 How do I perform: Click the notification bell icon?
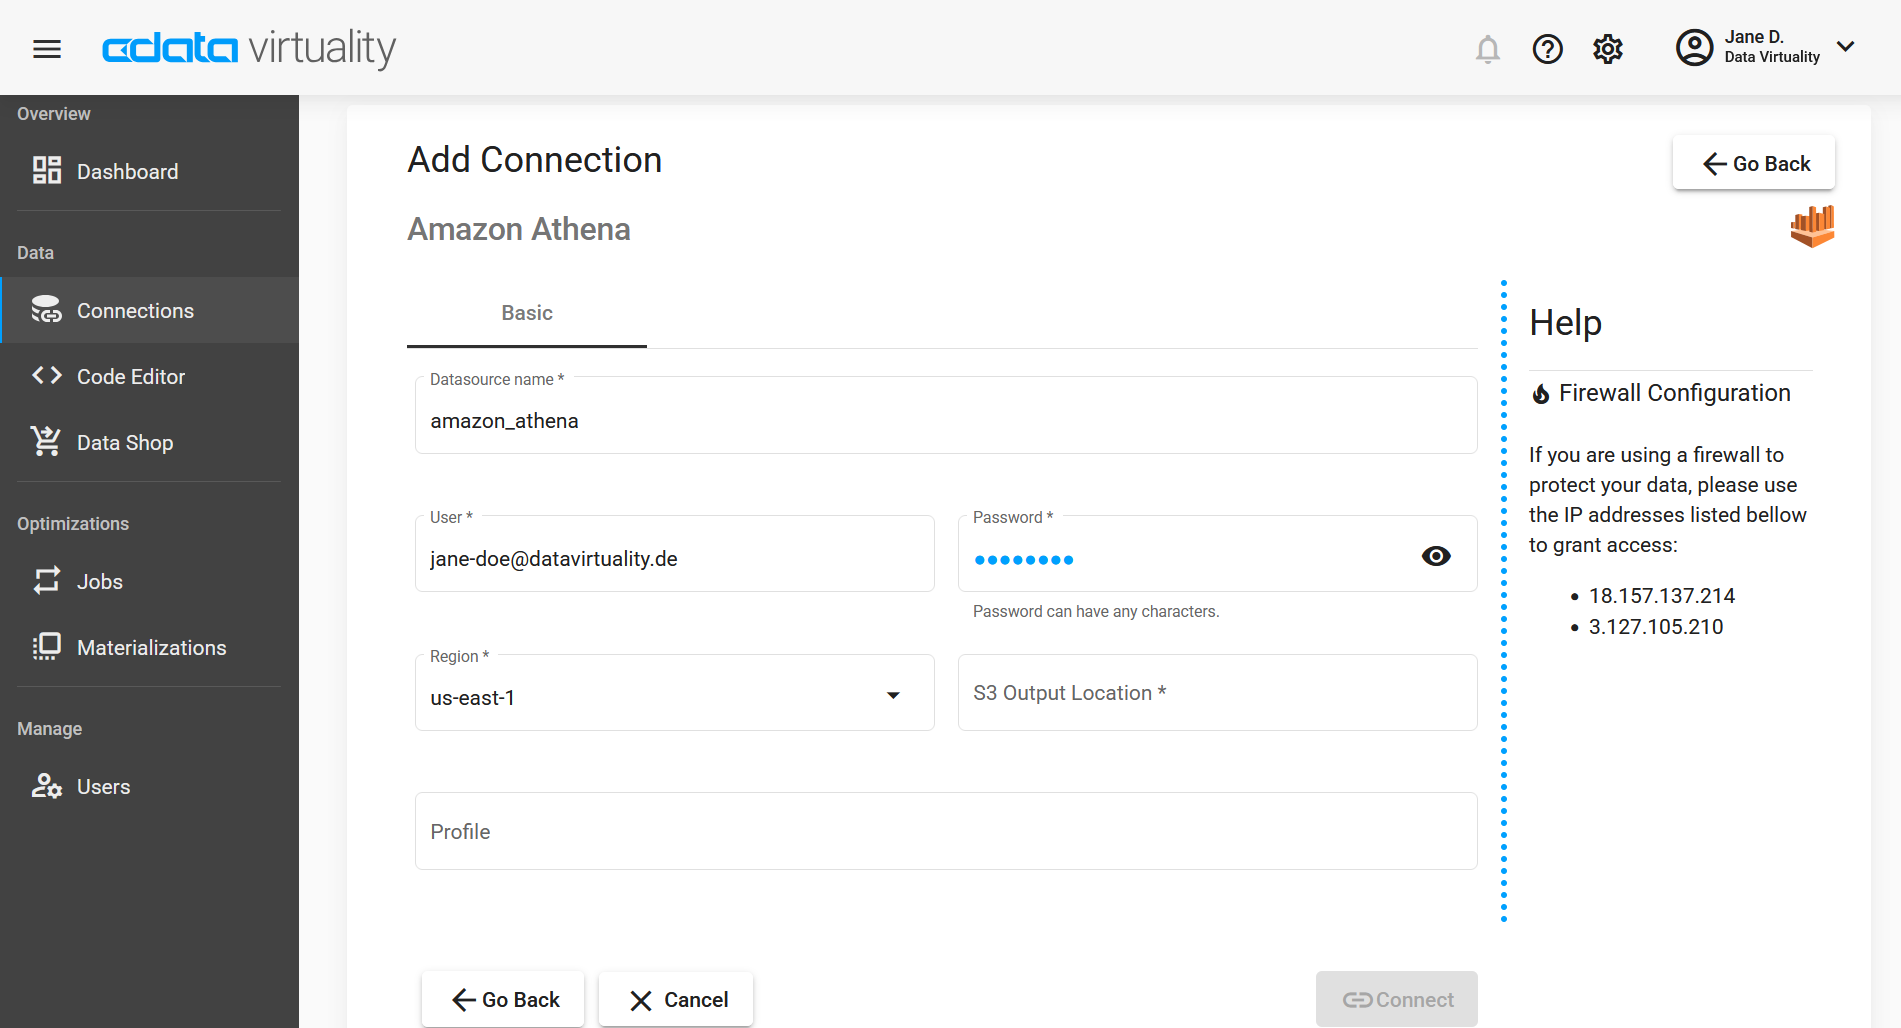click(1488, 48)
